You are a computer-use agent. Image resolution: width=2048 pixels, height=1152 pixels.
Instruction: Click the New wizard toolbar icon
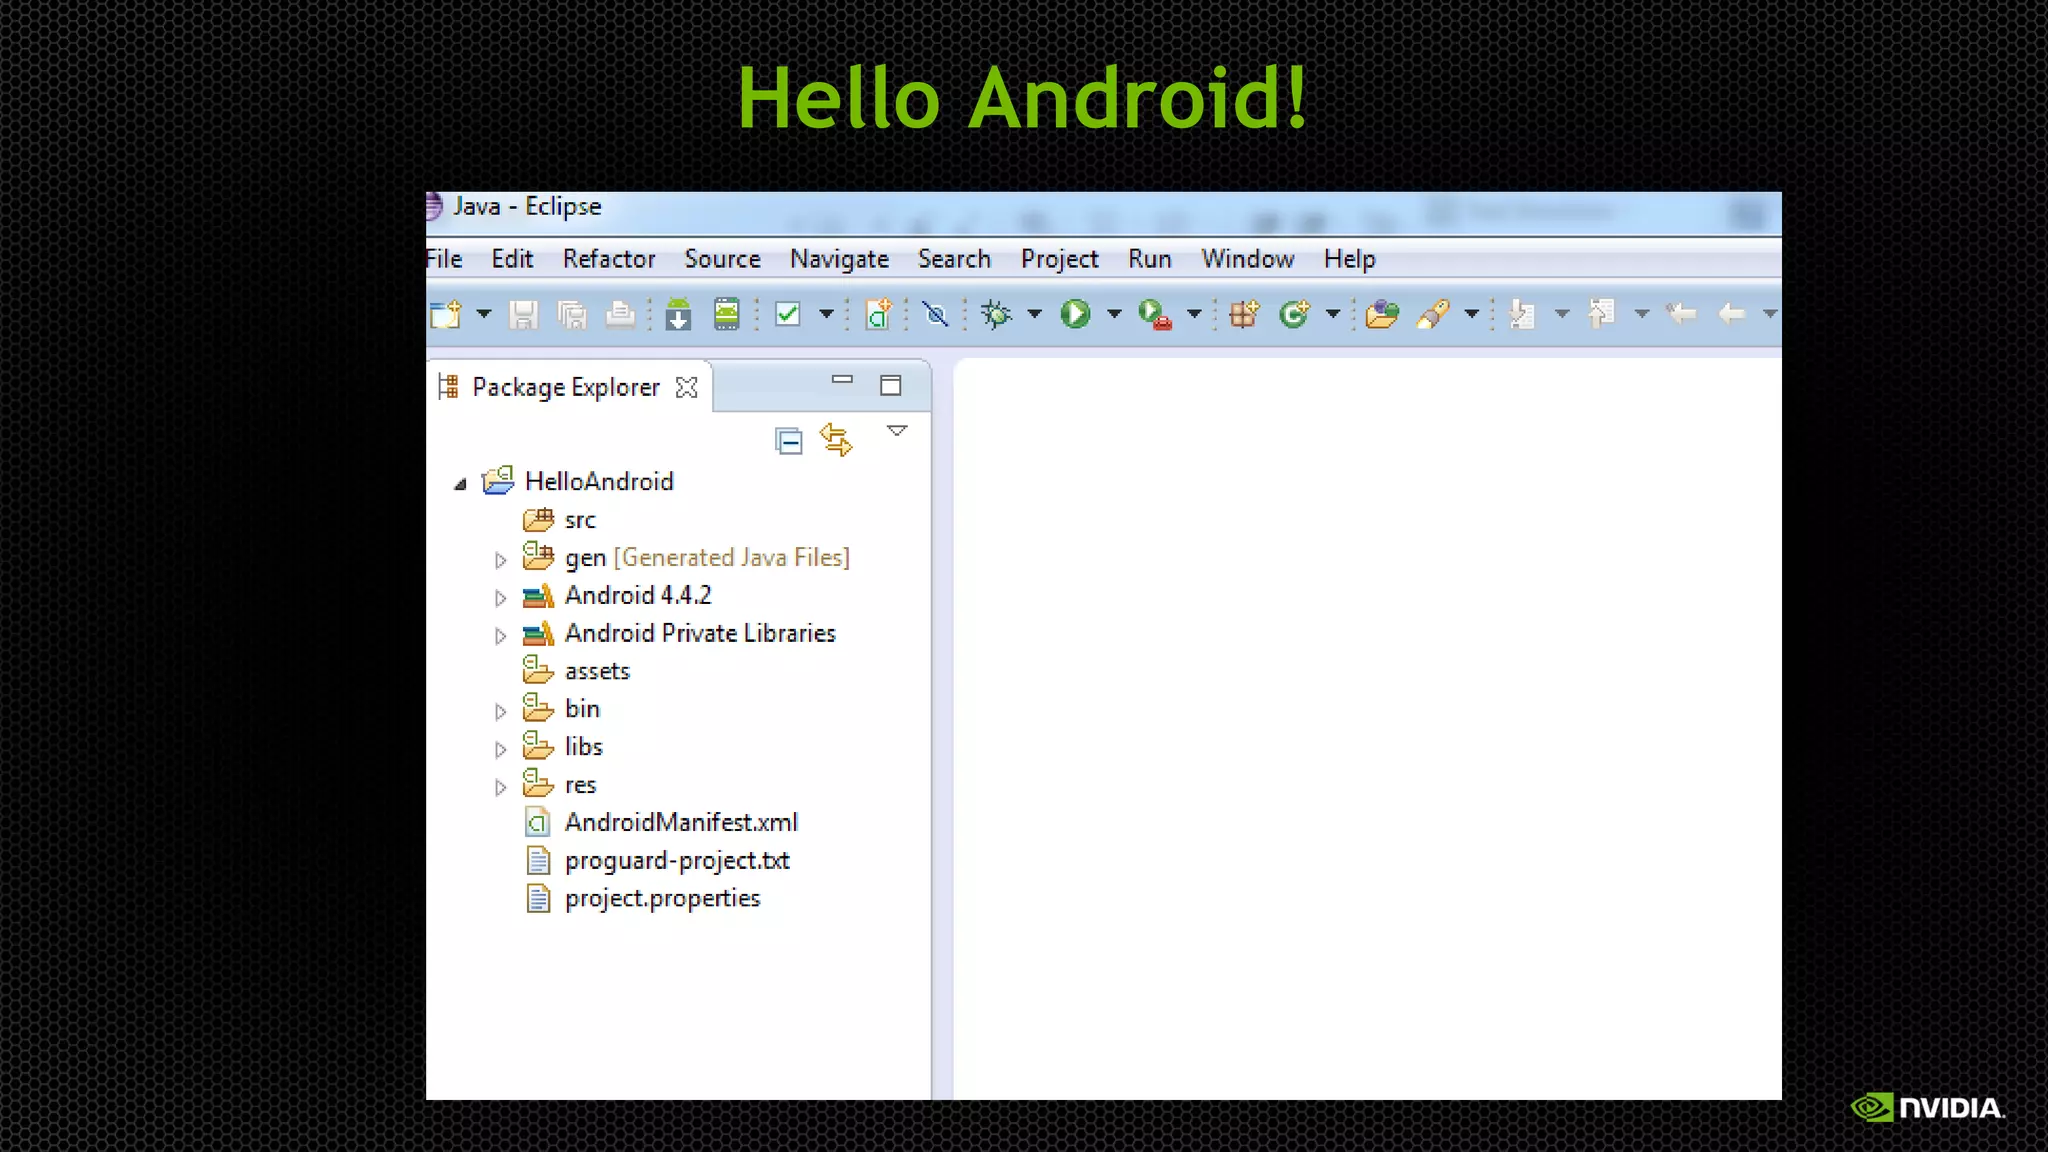446,314
